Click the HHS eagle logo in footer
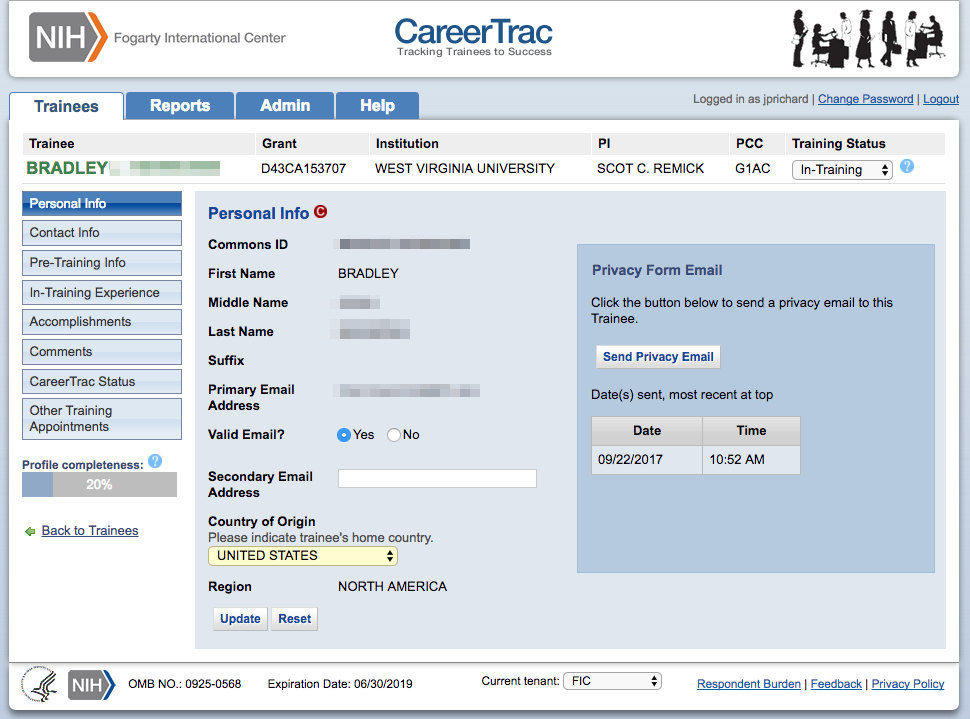 tap(38, 684)
